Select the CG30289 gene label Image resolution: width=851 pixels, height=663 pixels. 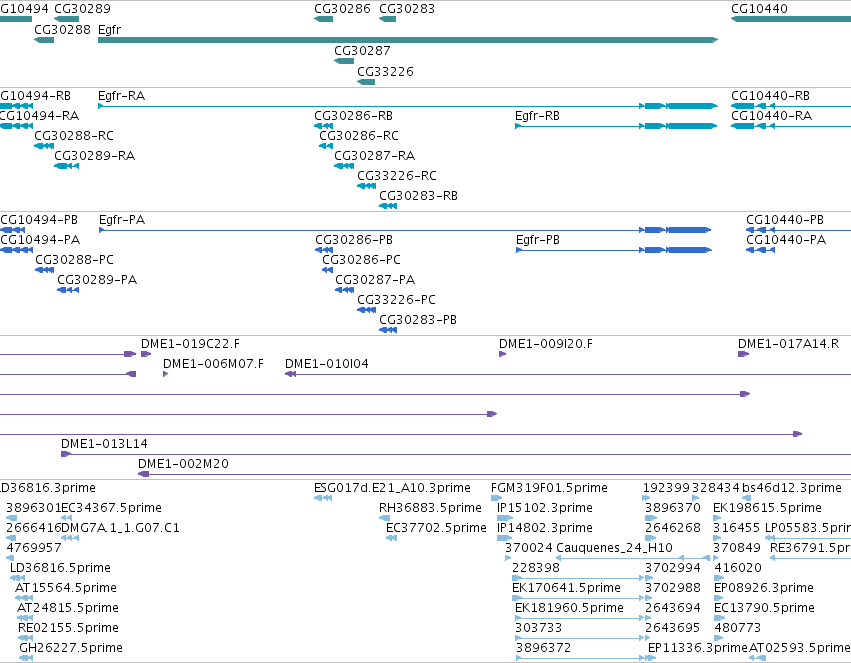coord(82,9)
